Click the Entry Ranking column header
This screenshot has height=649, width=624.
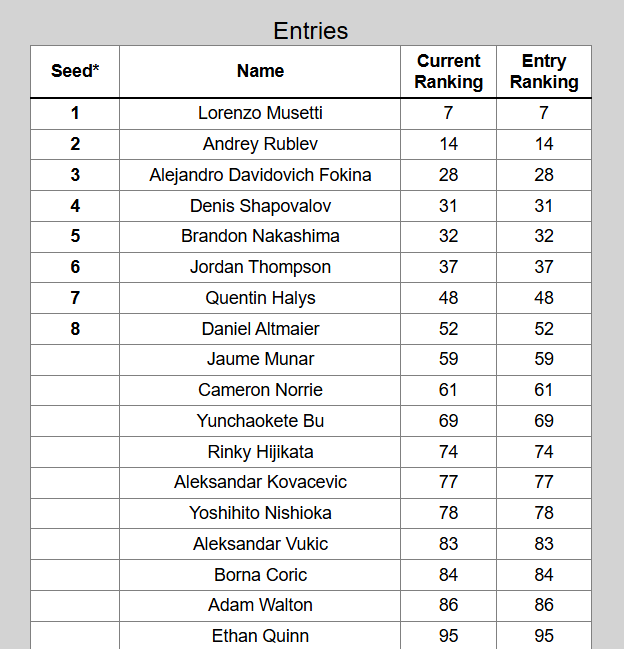[544, 72]
